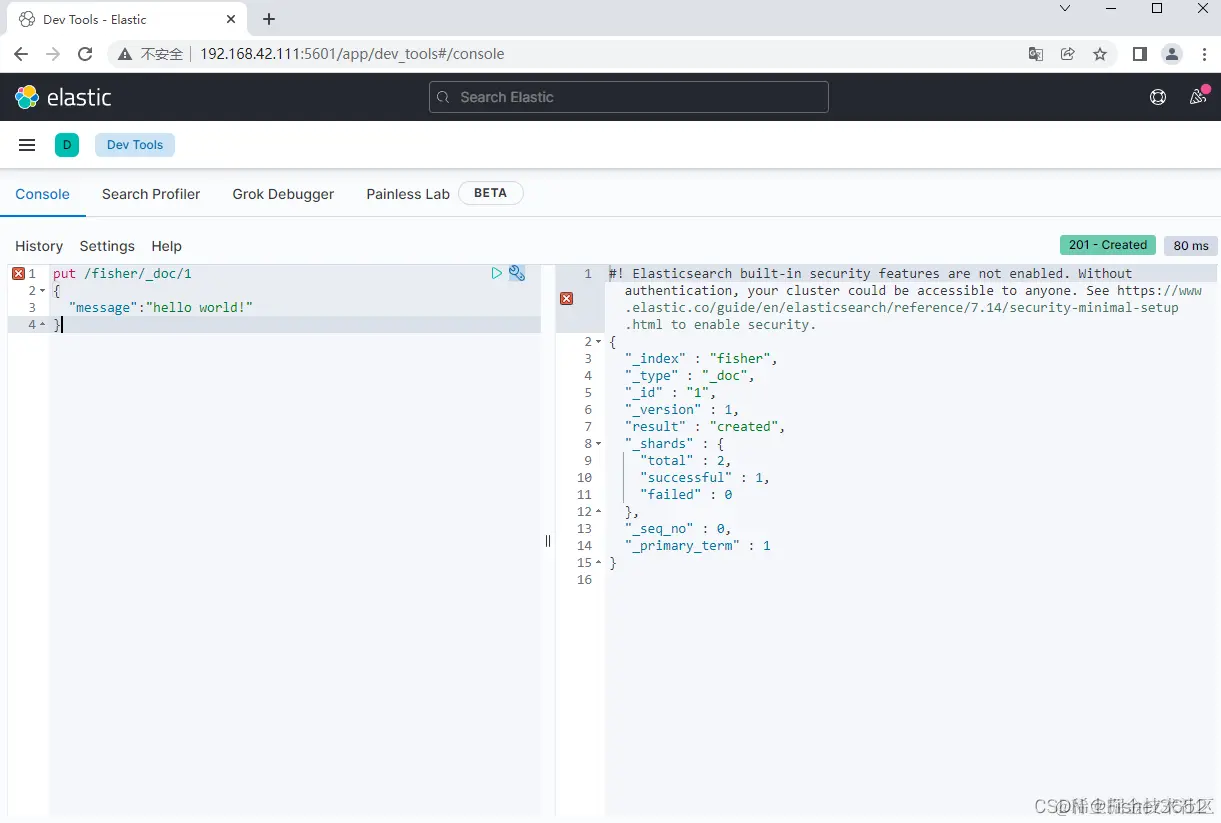1221x823 pixels.
Task: Click the insecure site warning indicator
Action: 151,54
